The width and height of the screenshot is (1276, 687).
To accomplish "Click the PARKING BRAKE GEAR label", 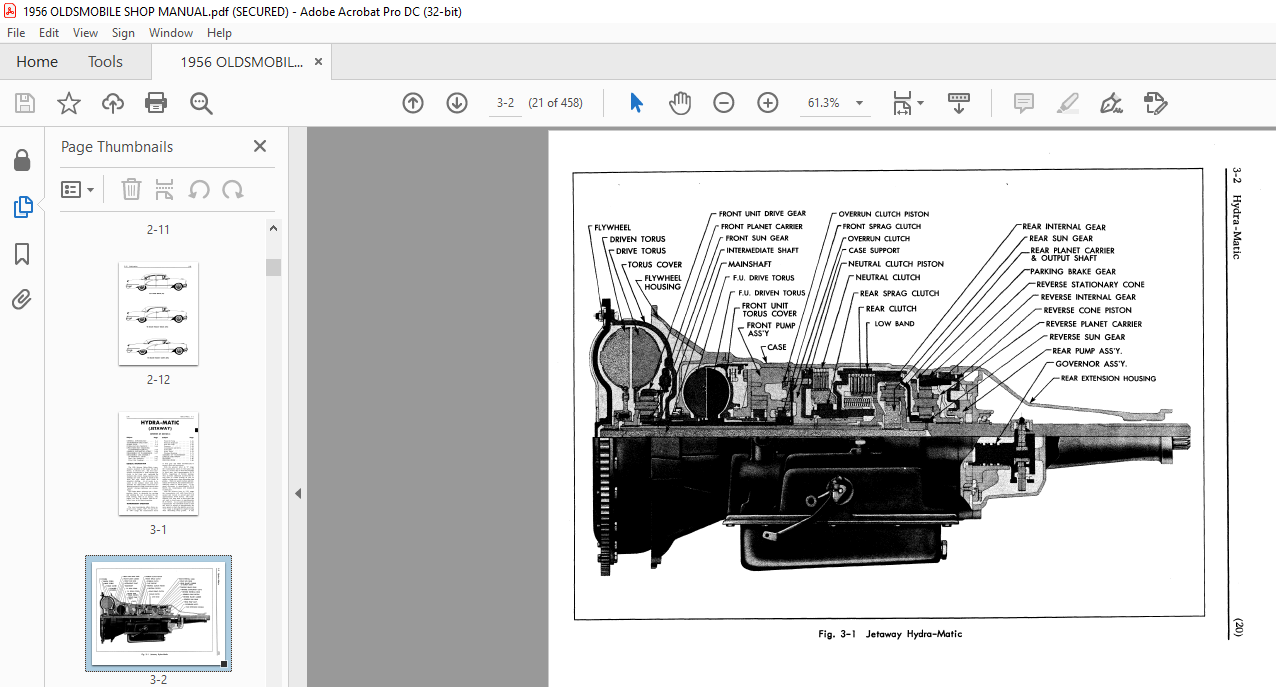I will [1073, 271].
